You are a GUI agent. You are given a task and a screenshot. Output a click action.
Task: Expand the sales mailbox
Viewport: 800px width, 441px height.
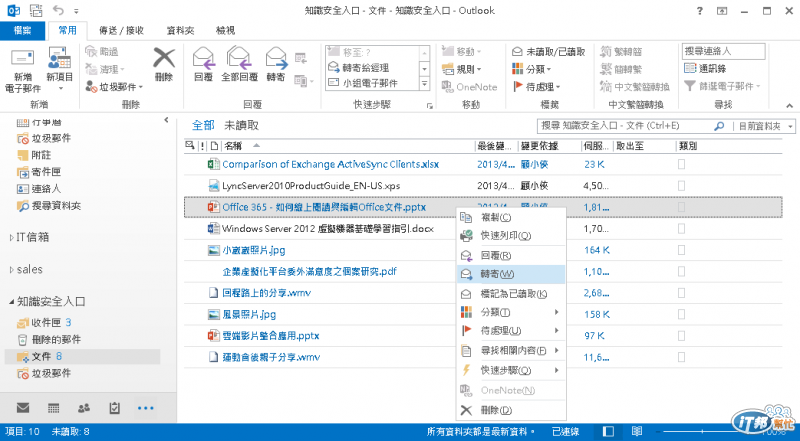12,270
